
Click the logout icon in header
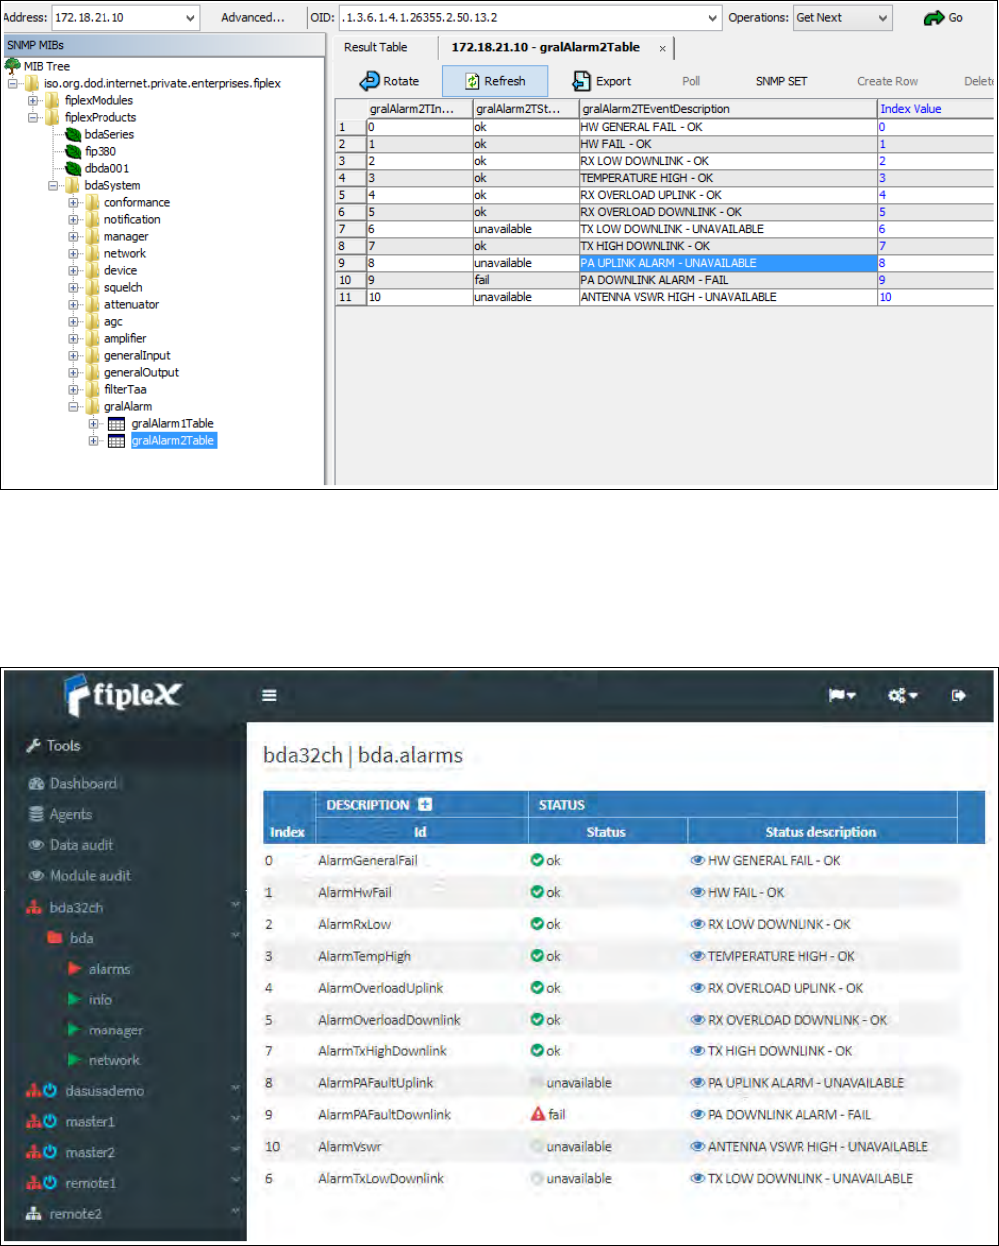point(959,695)
